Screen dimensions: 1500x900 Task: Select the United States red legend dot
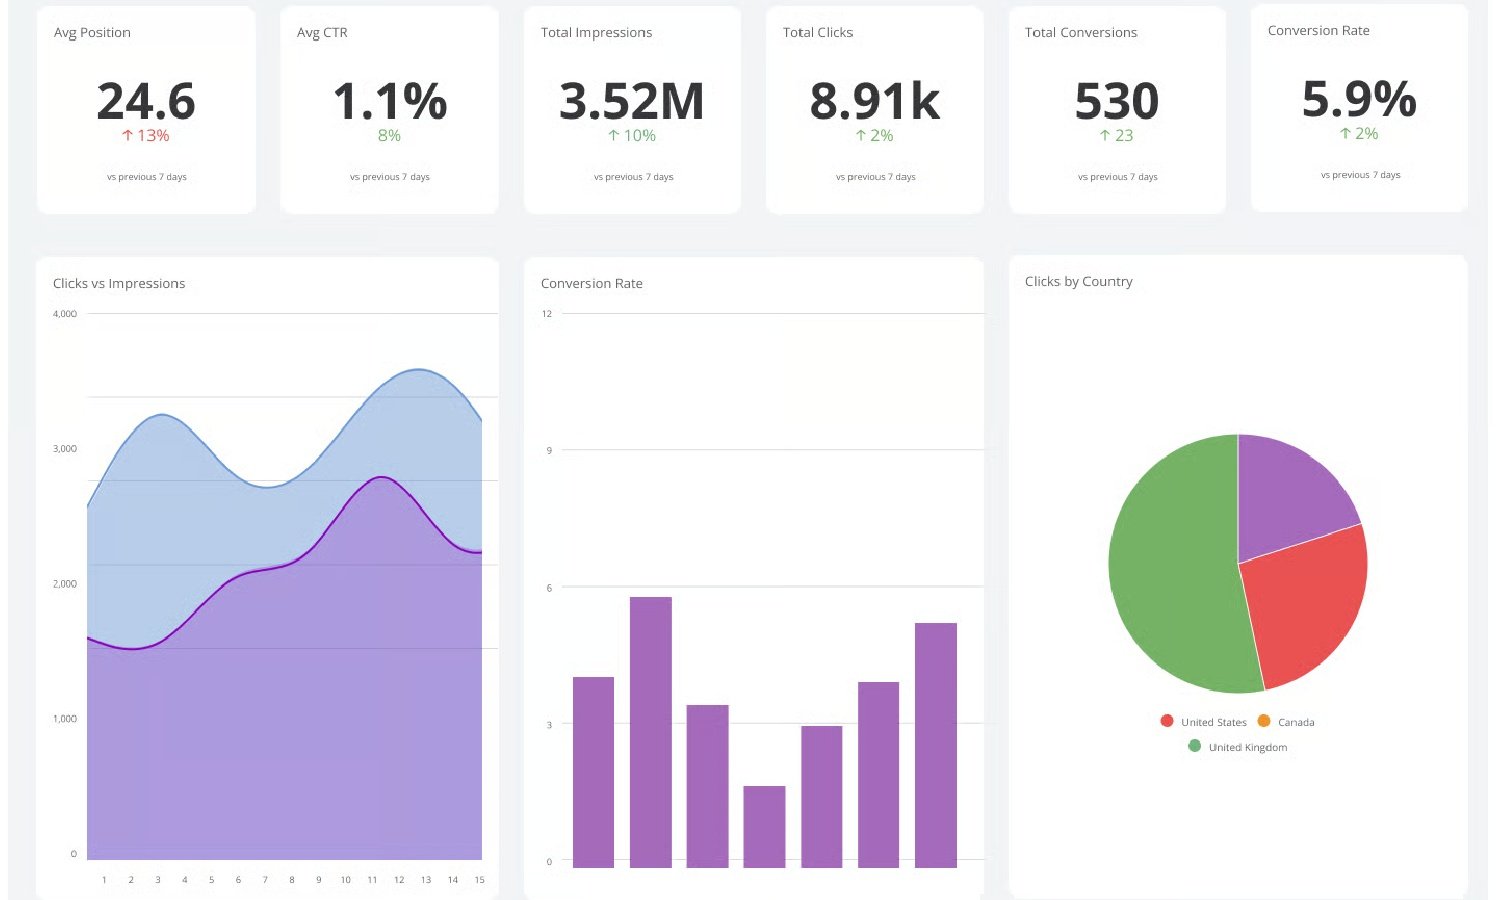click(x=1167, y=721)
